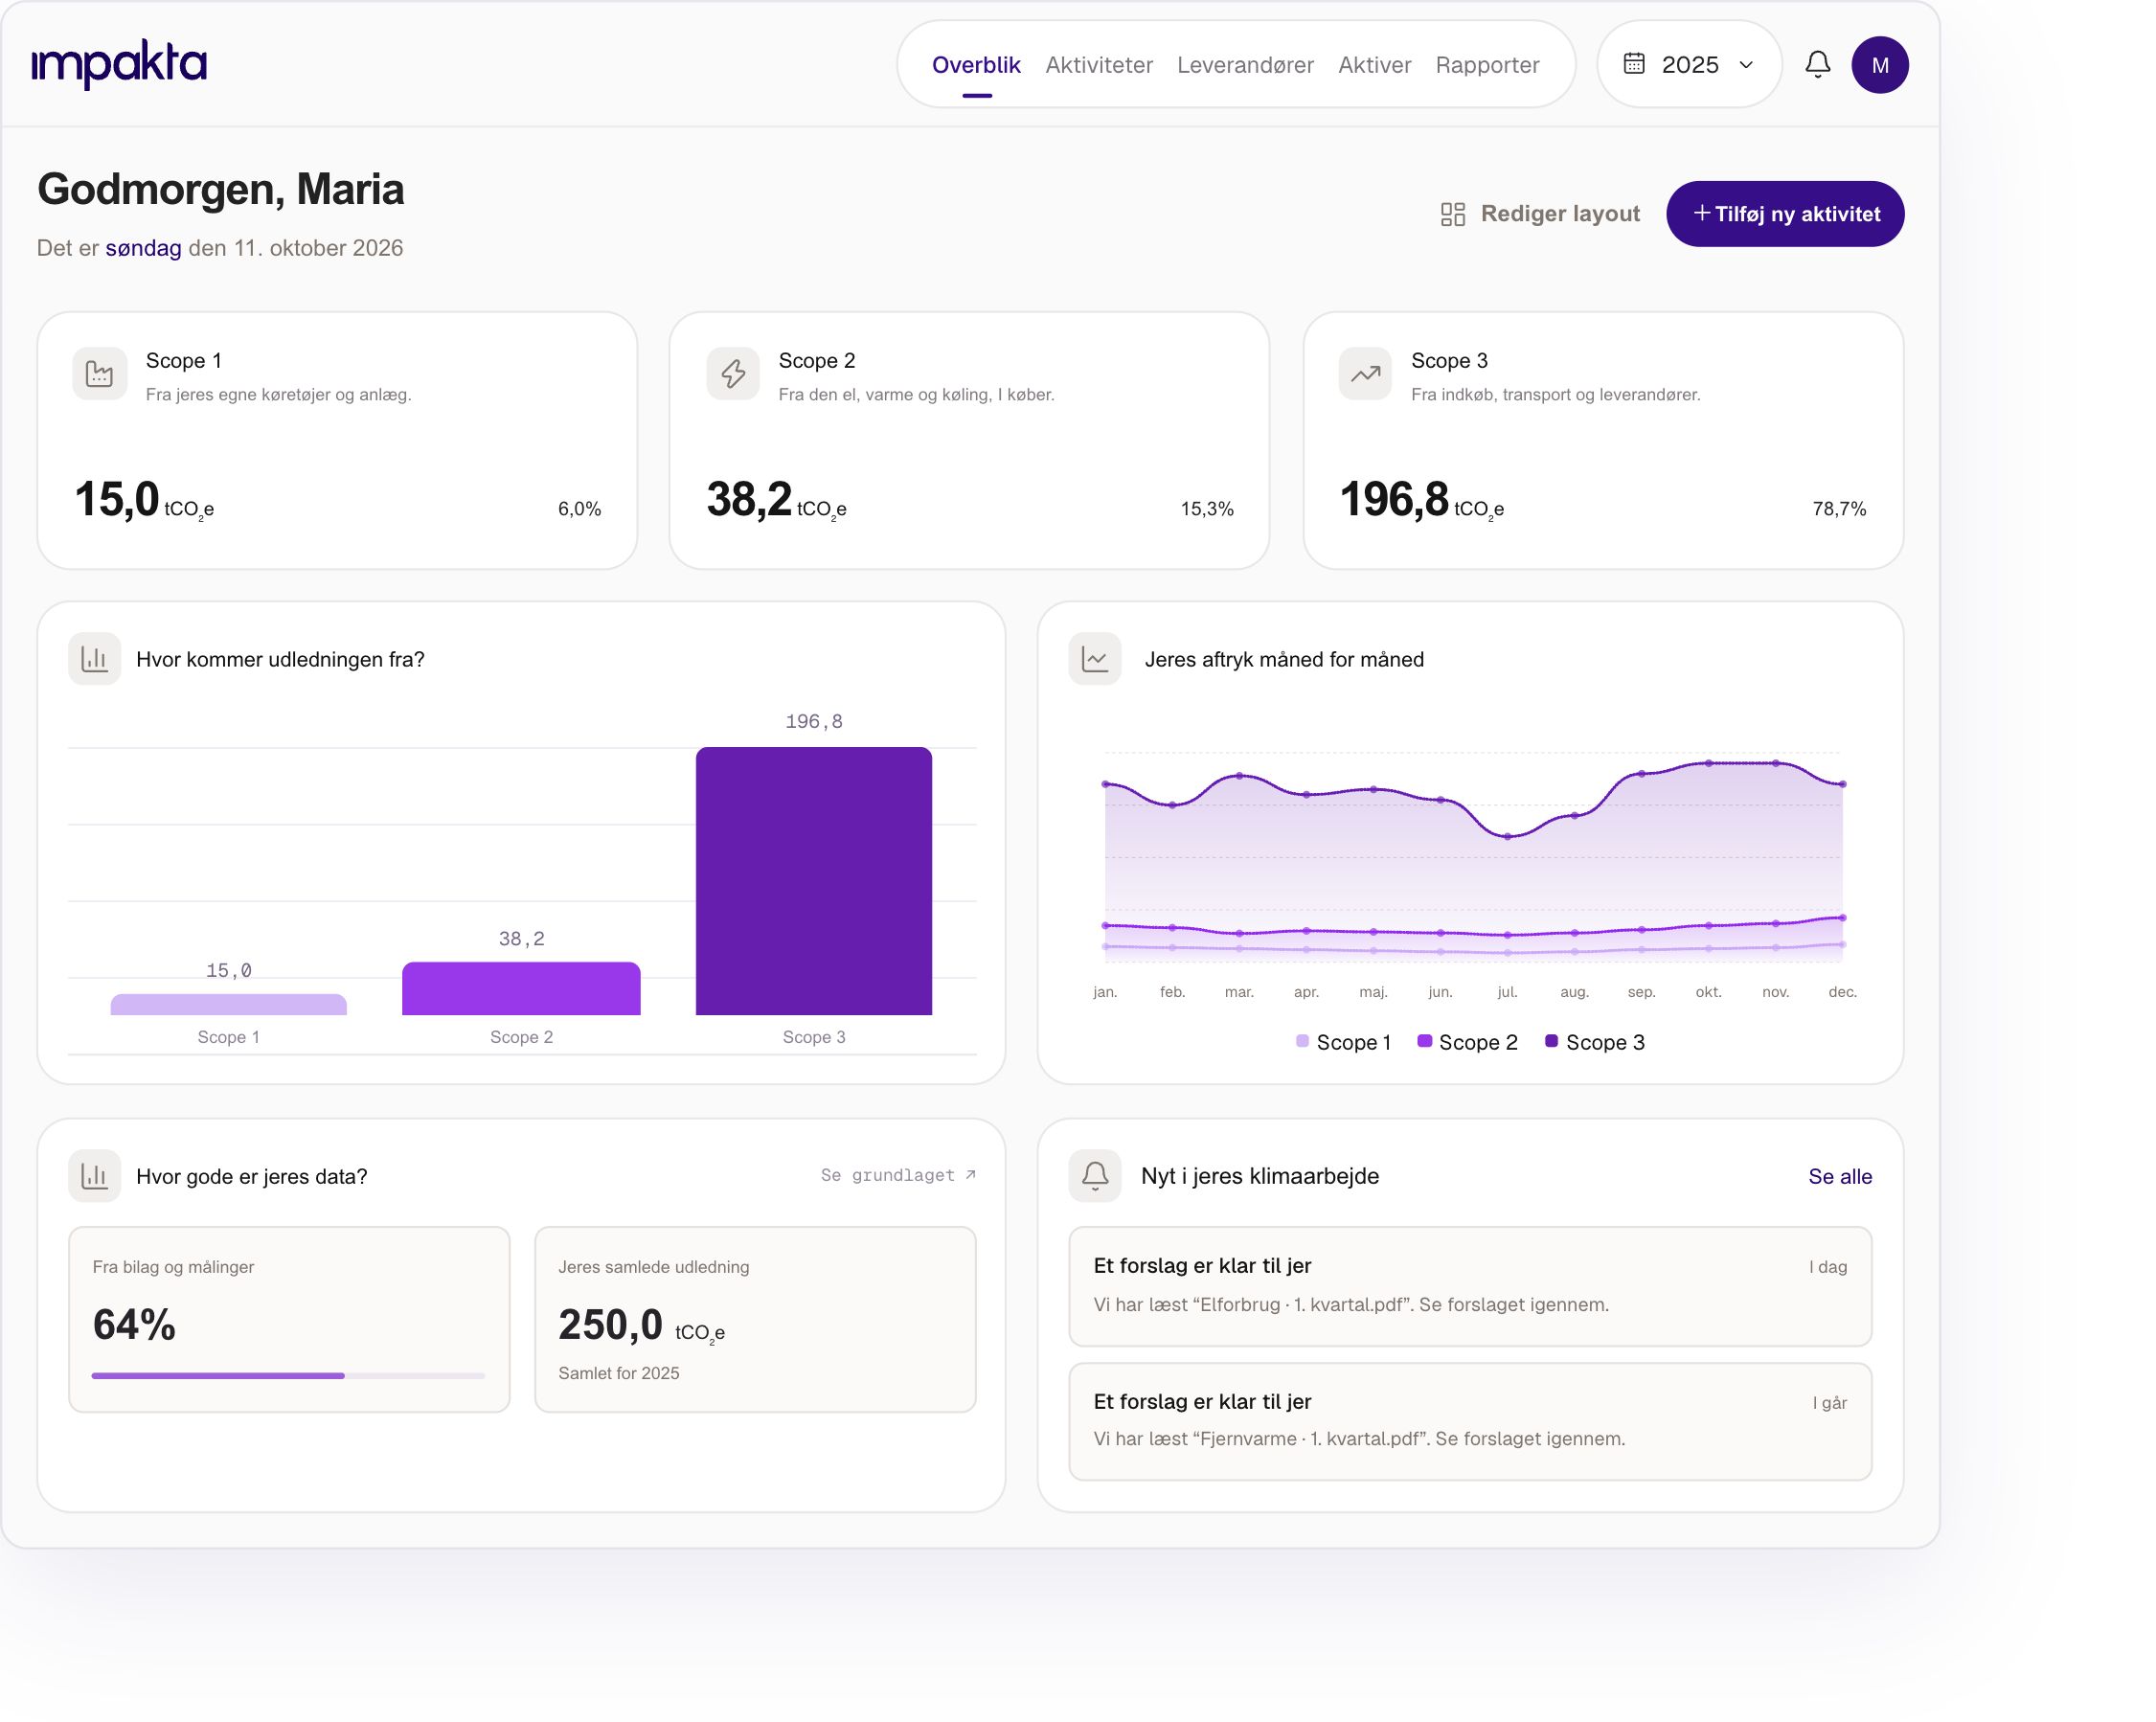
Task: Toggle Scope 2 legend in monthly chart
Action: pos(1467,1042)
